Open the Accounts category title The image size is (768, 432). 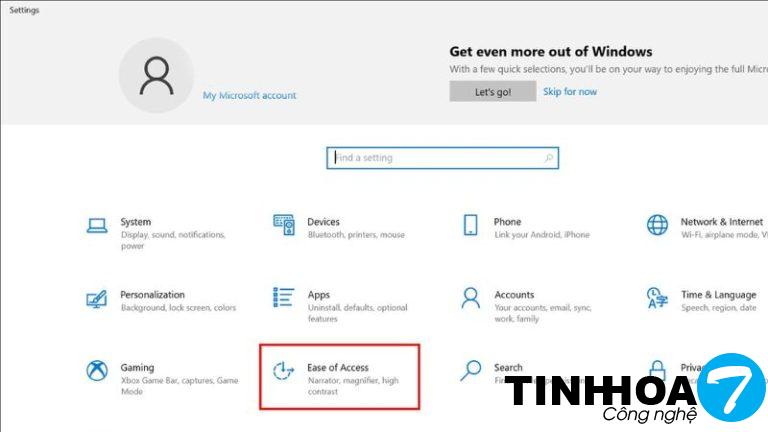point(514,295)
